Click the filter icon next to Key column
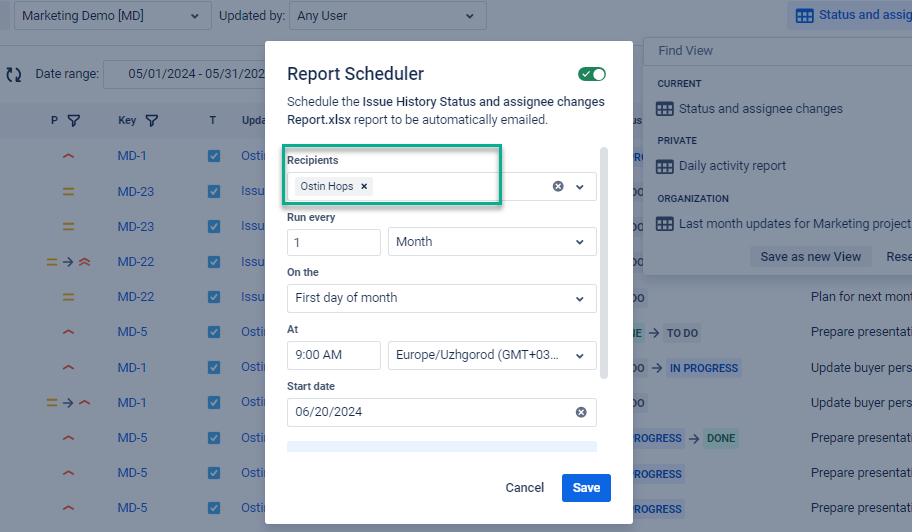The height and width of the screenshot is (532, 912). click(x=151, y=121)
